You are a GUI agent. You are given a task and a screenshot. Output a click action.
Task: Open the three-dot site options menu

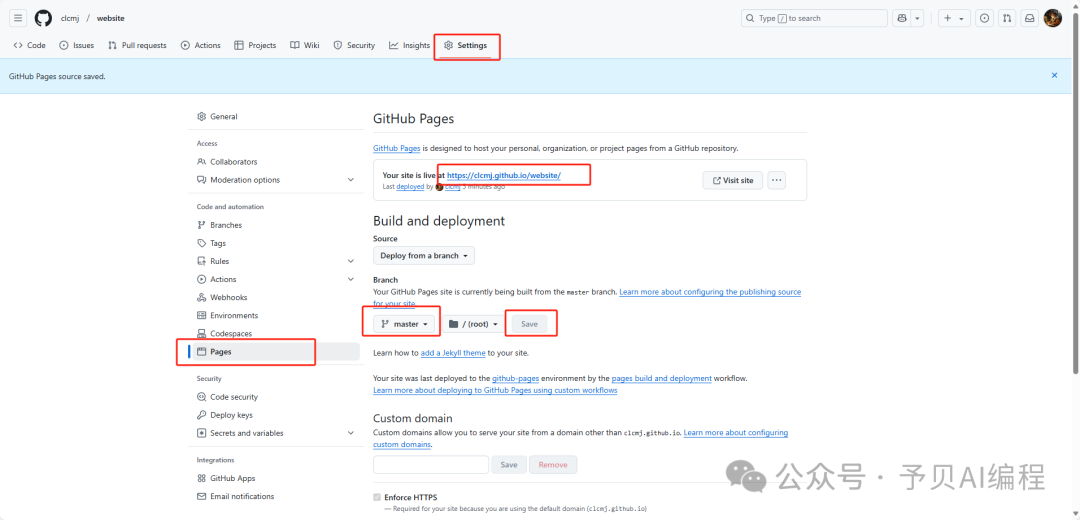[x=777, y=180]
